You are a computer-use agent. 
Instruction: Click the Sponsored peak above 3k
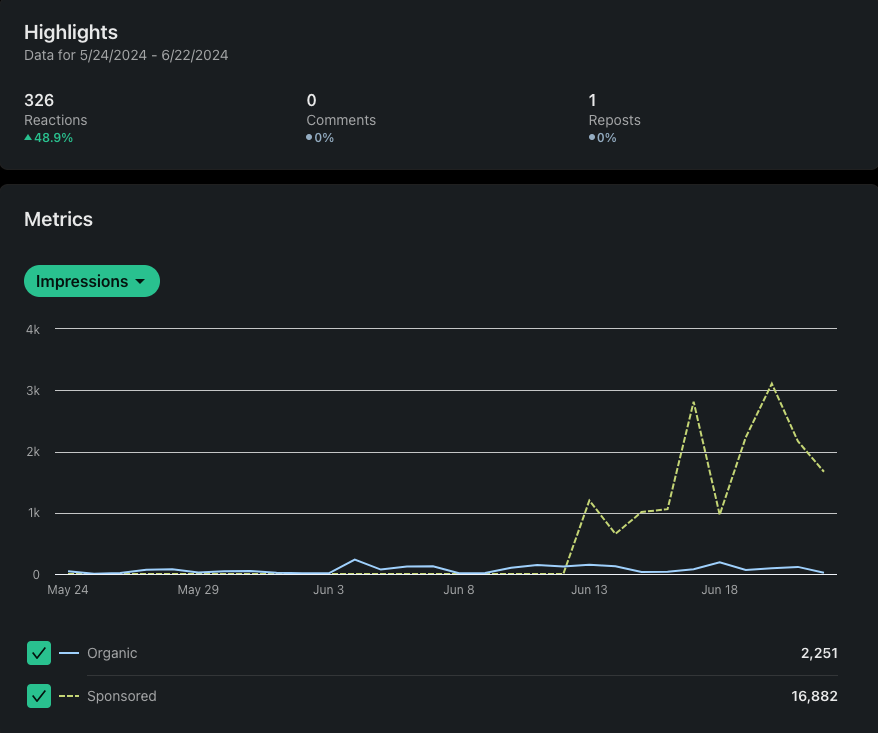point(771,383)
